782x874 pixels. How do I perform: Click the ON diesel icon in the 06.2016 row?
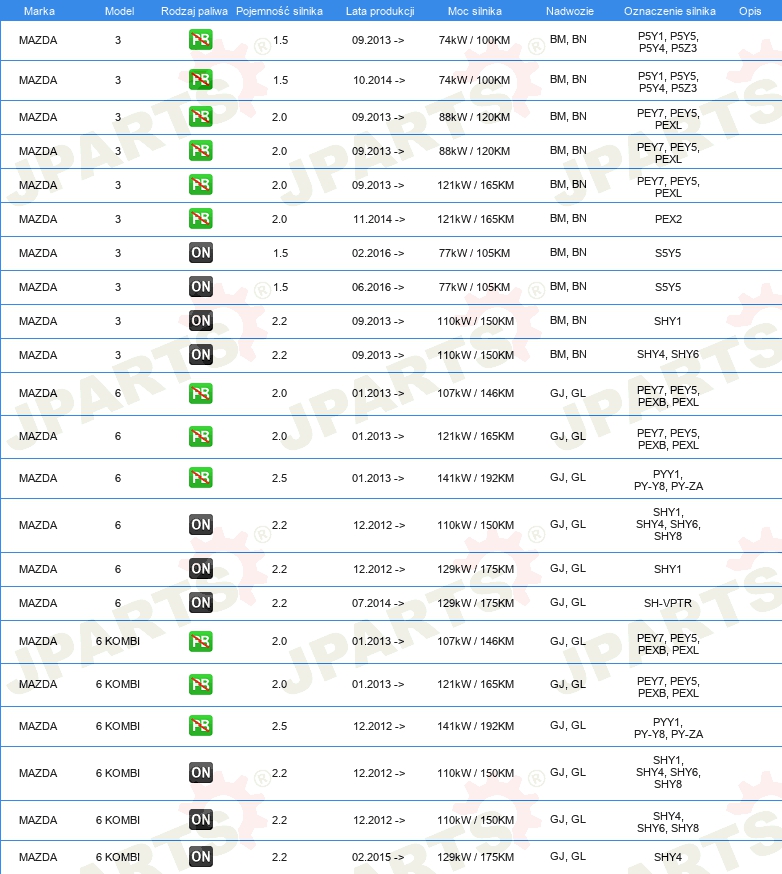tap(201, 287)
